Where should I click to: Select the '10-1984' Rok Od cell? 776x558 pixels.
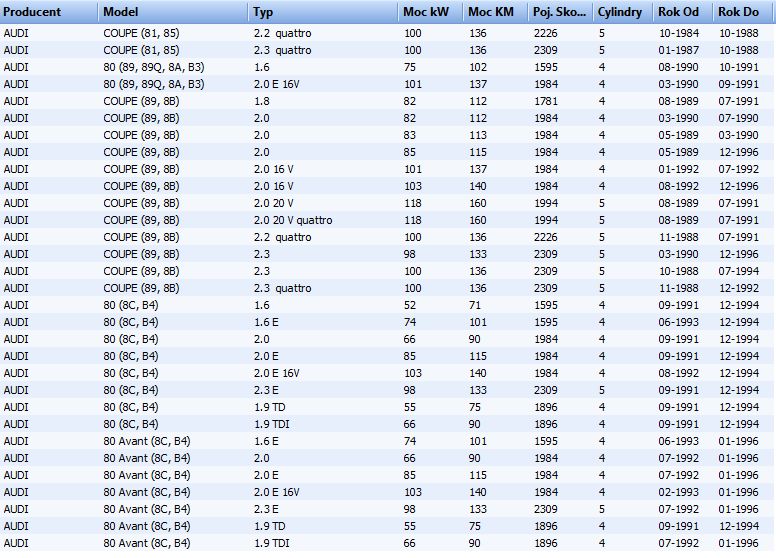pyautogui.click(x=679, y=33)
